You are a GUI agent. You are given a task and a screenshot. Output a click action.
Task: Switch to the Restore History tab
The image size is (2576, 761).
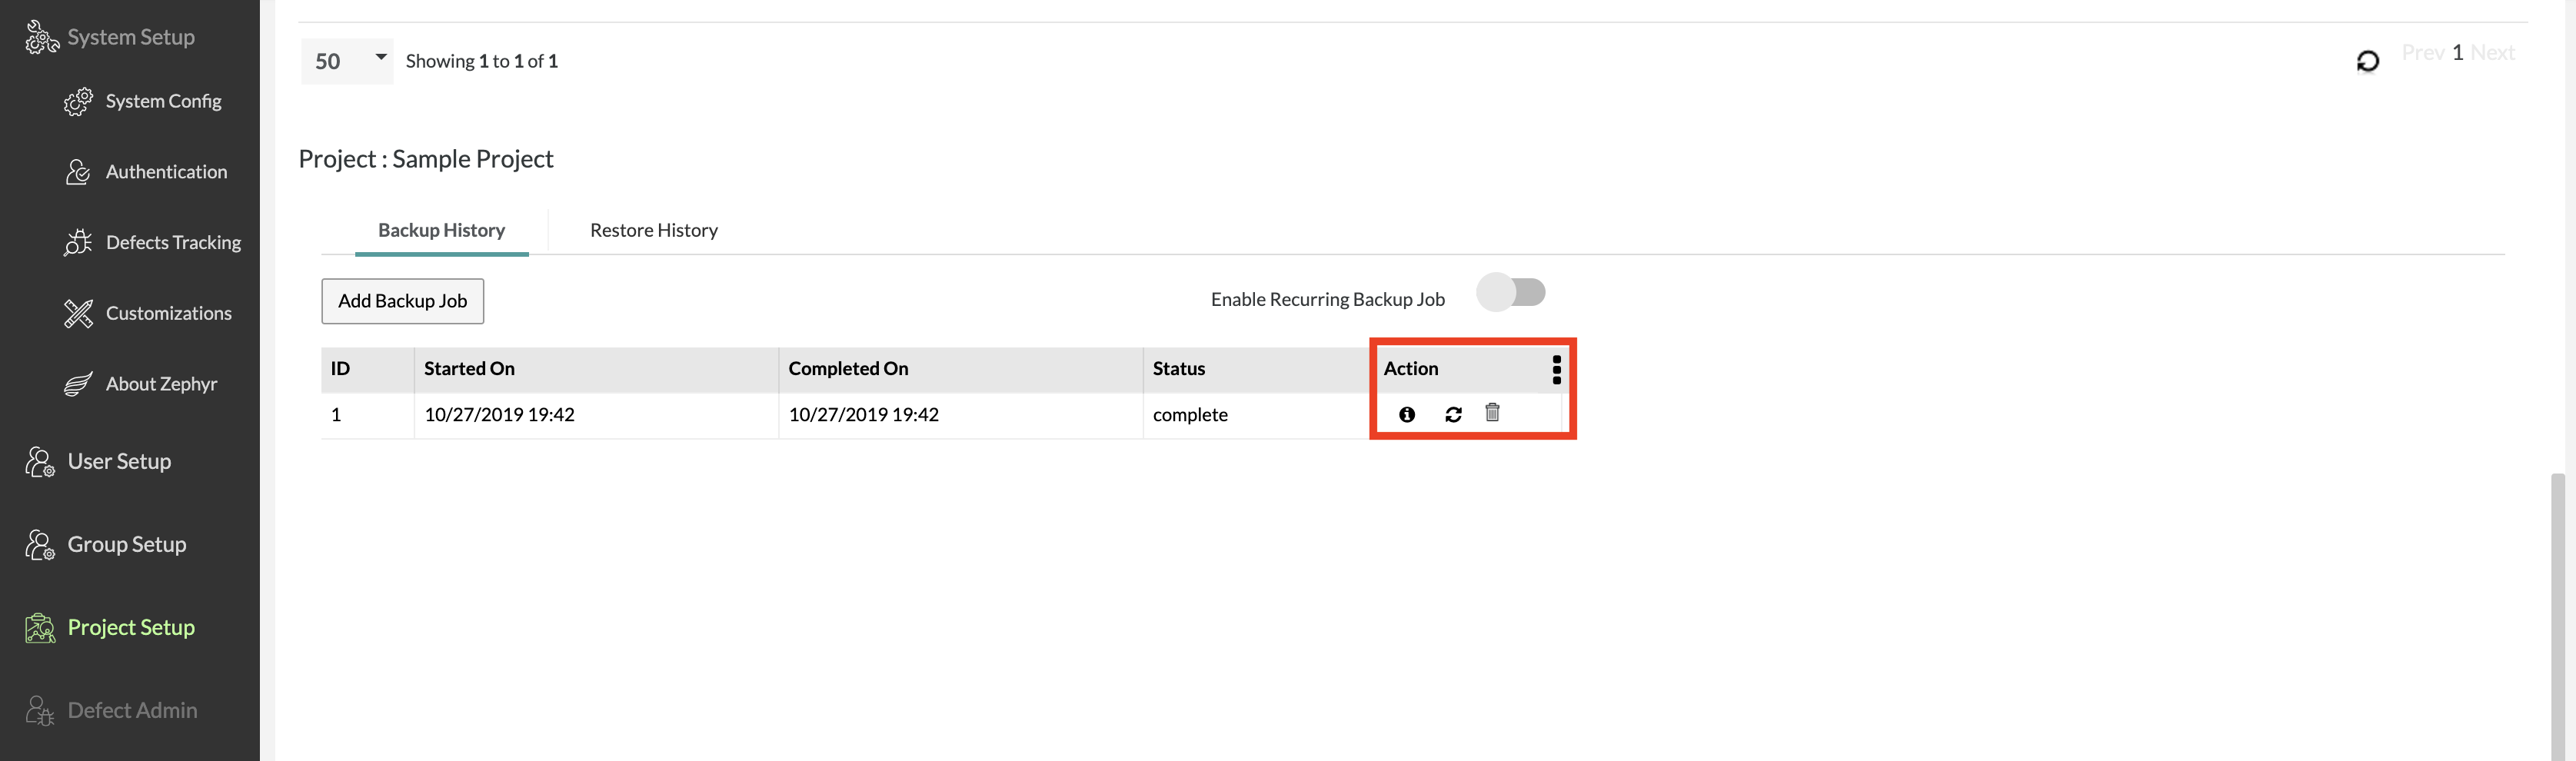pos(653,231)
